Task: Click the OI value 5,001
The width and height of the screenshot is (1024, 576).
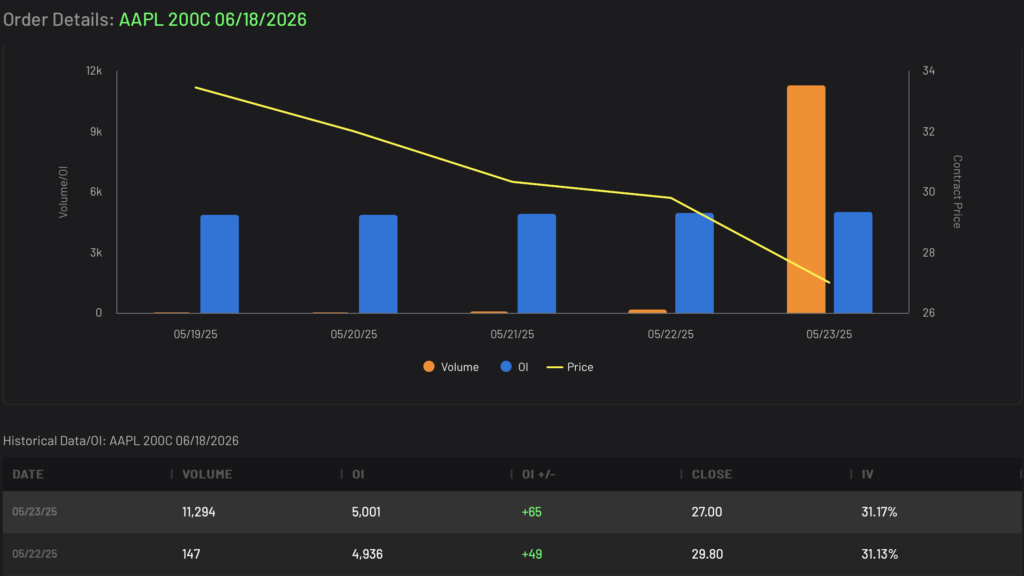Action: click(x=366, y=512)
